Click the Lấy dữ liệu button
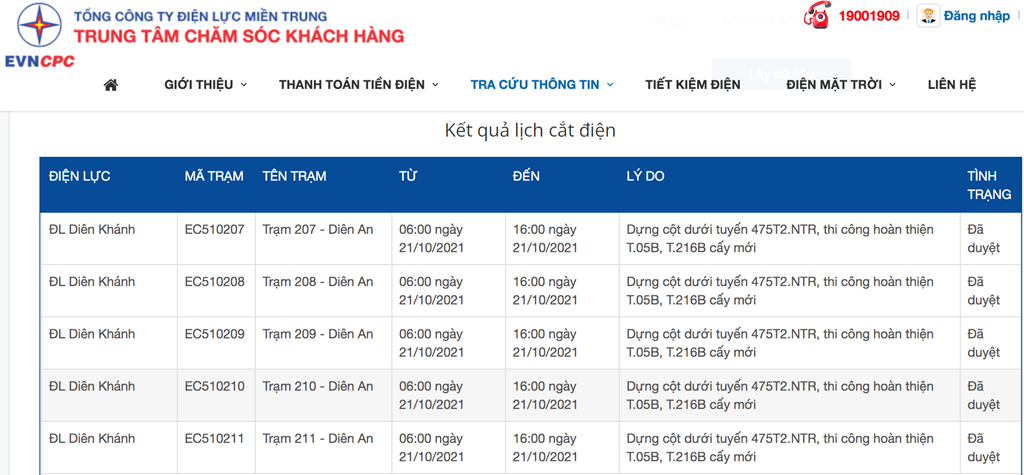Image resolution: width=1024 pixels, height=475 pixels. [x=781, y=74]
